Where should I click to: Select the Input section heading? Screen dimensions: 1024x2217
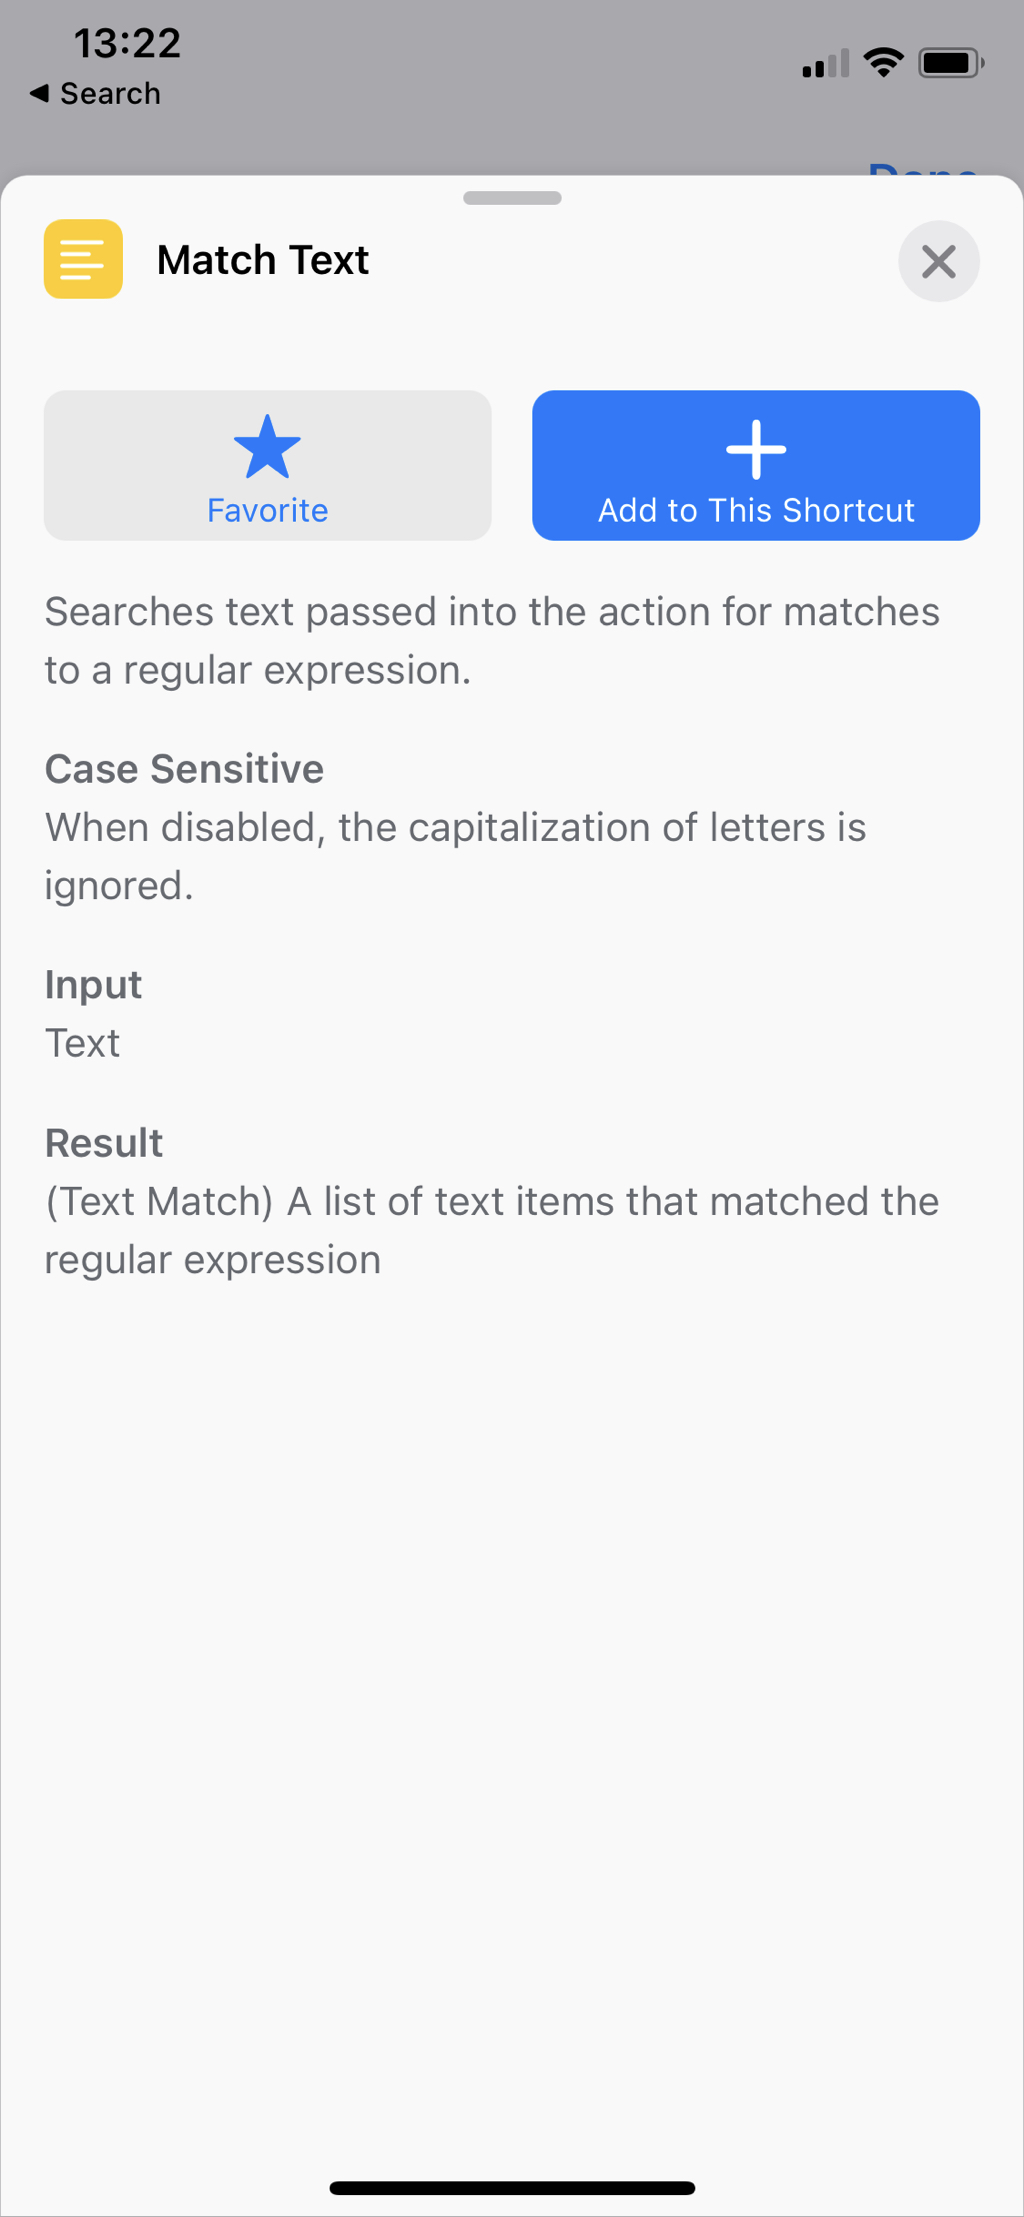93,985
